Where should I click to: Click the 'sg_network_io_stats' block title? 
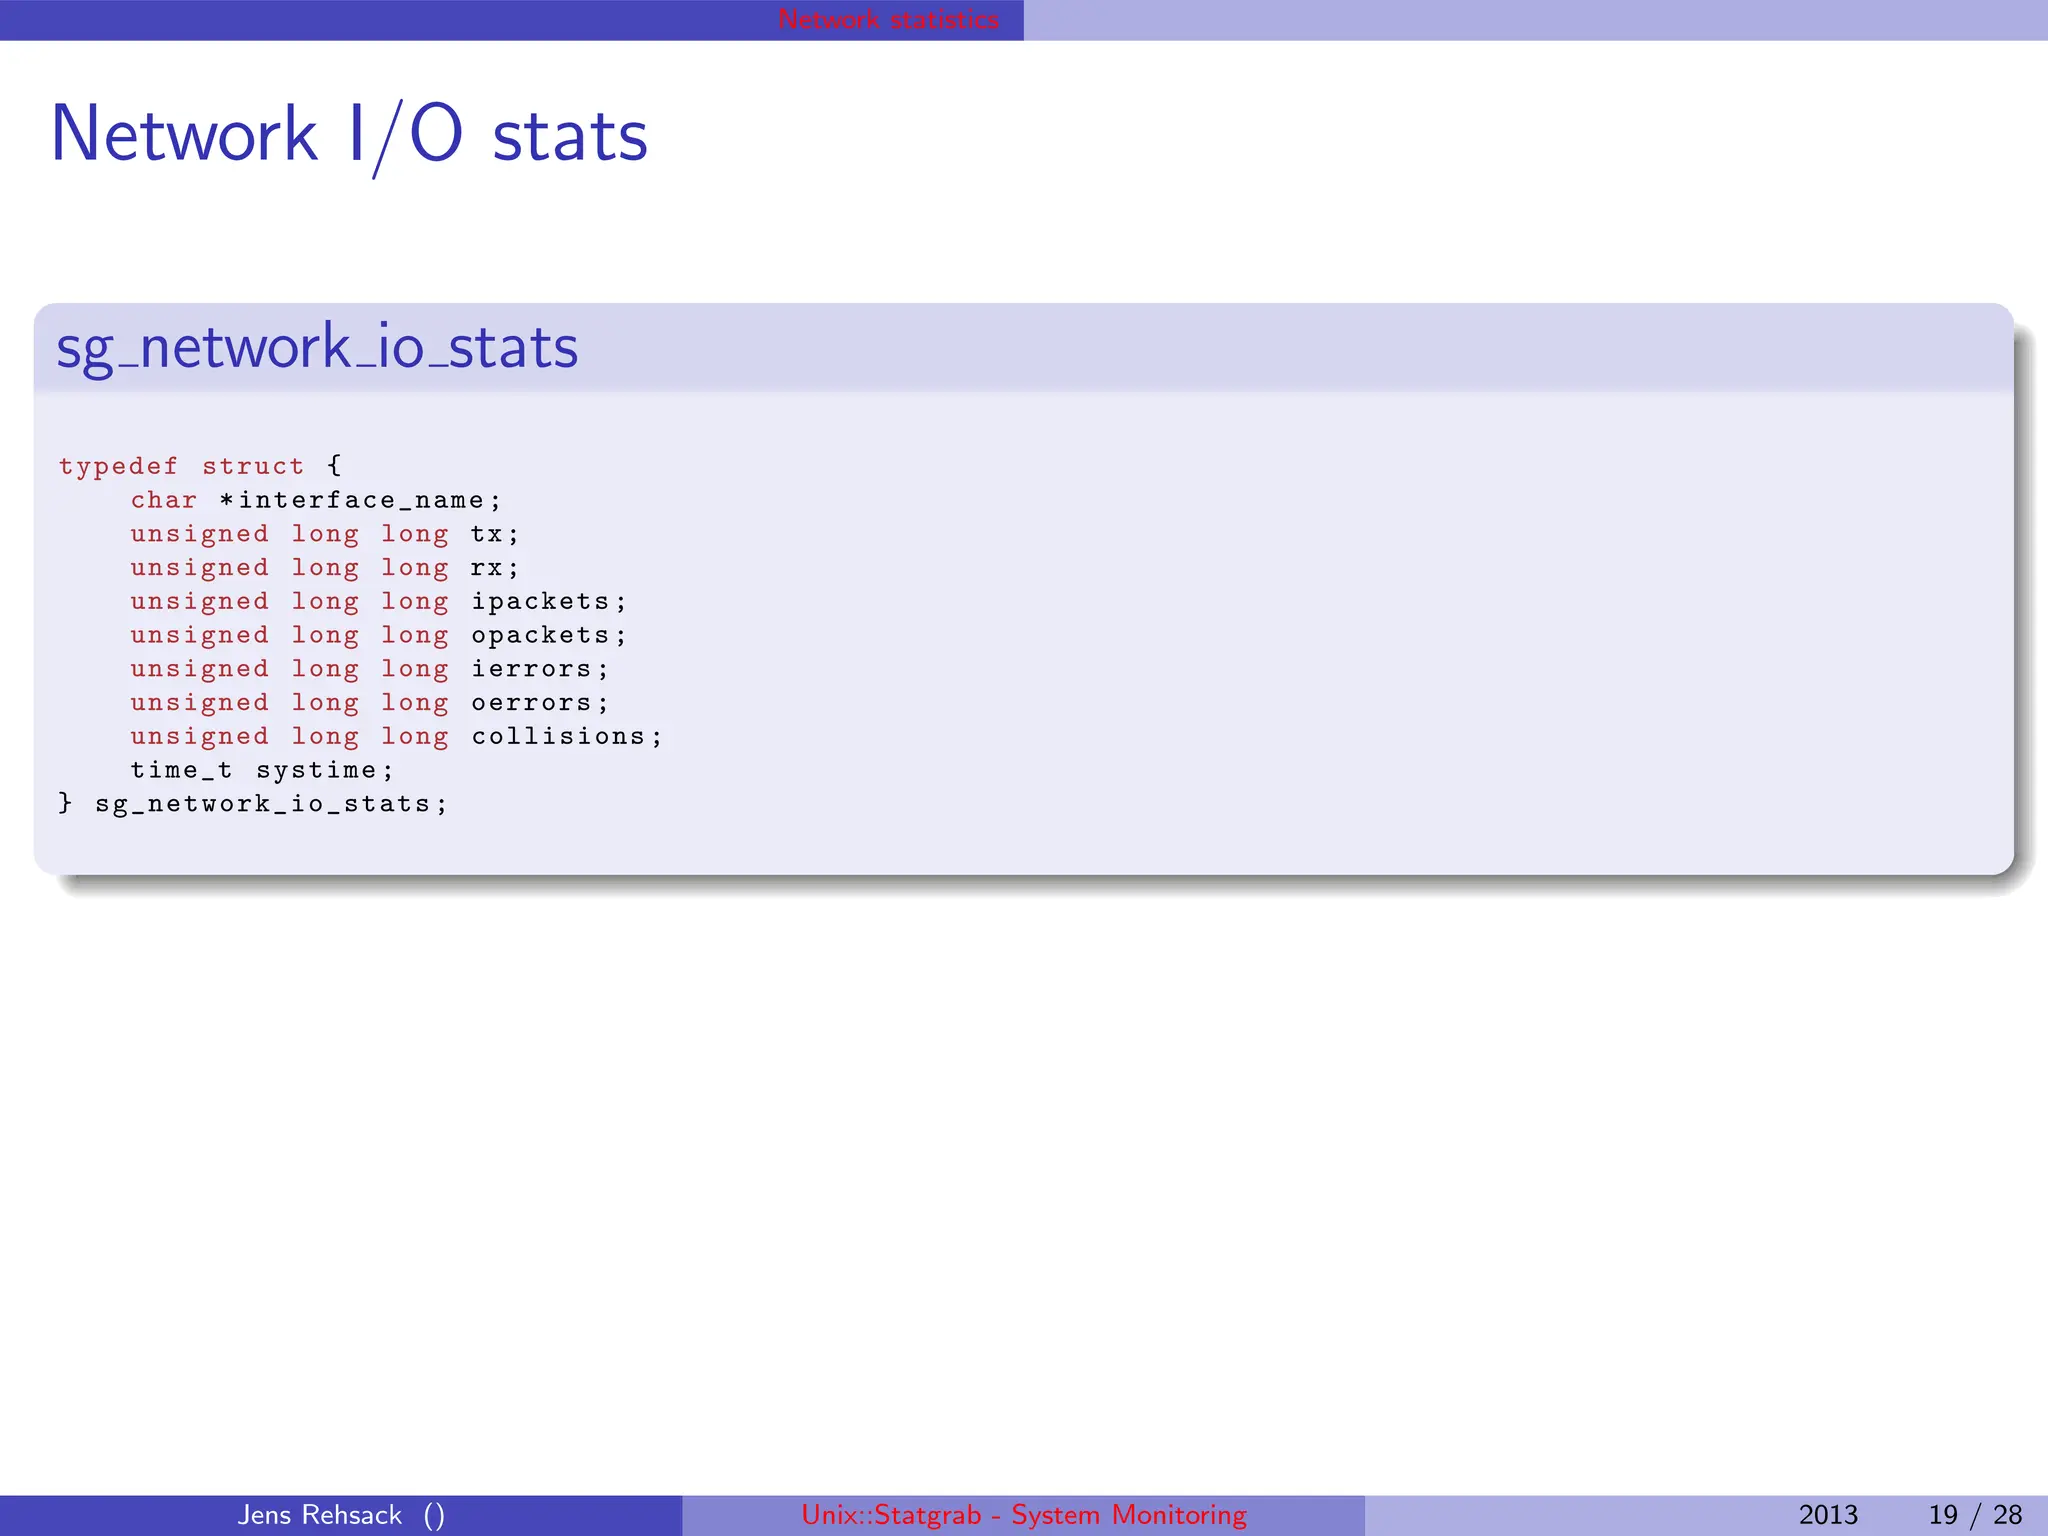coord(317,348)
